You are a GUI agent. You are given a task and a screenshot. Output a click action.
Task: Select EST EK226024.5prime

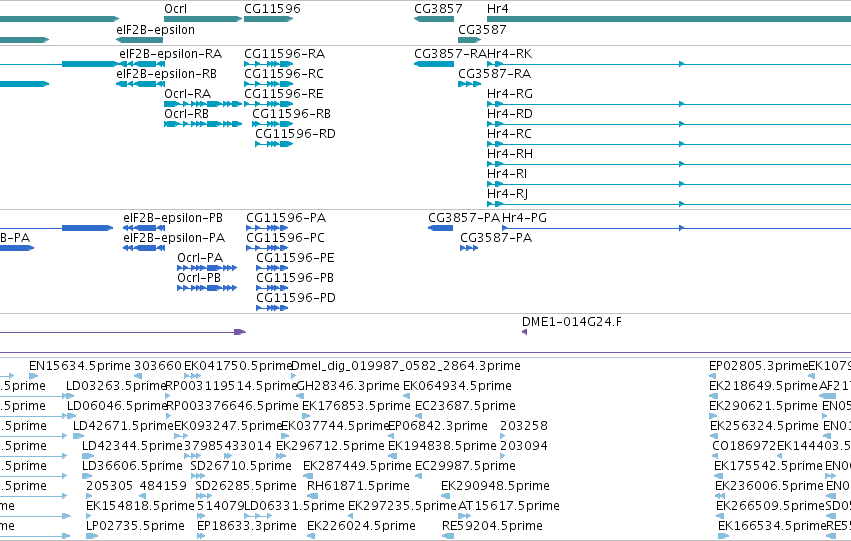coord(361,527)
